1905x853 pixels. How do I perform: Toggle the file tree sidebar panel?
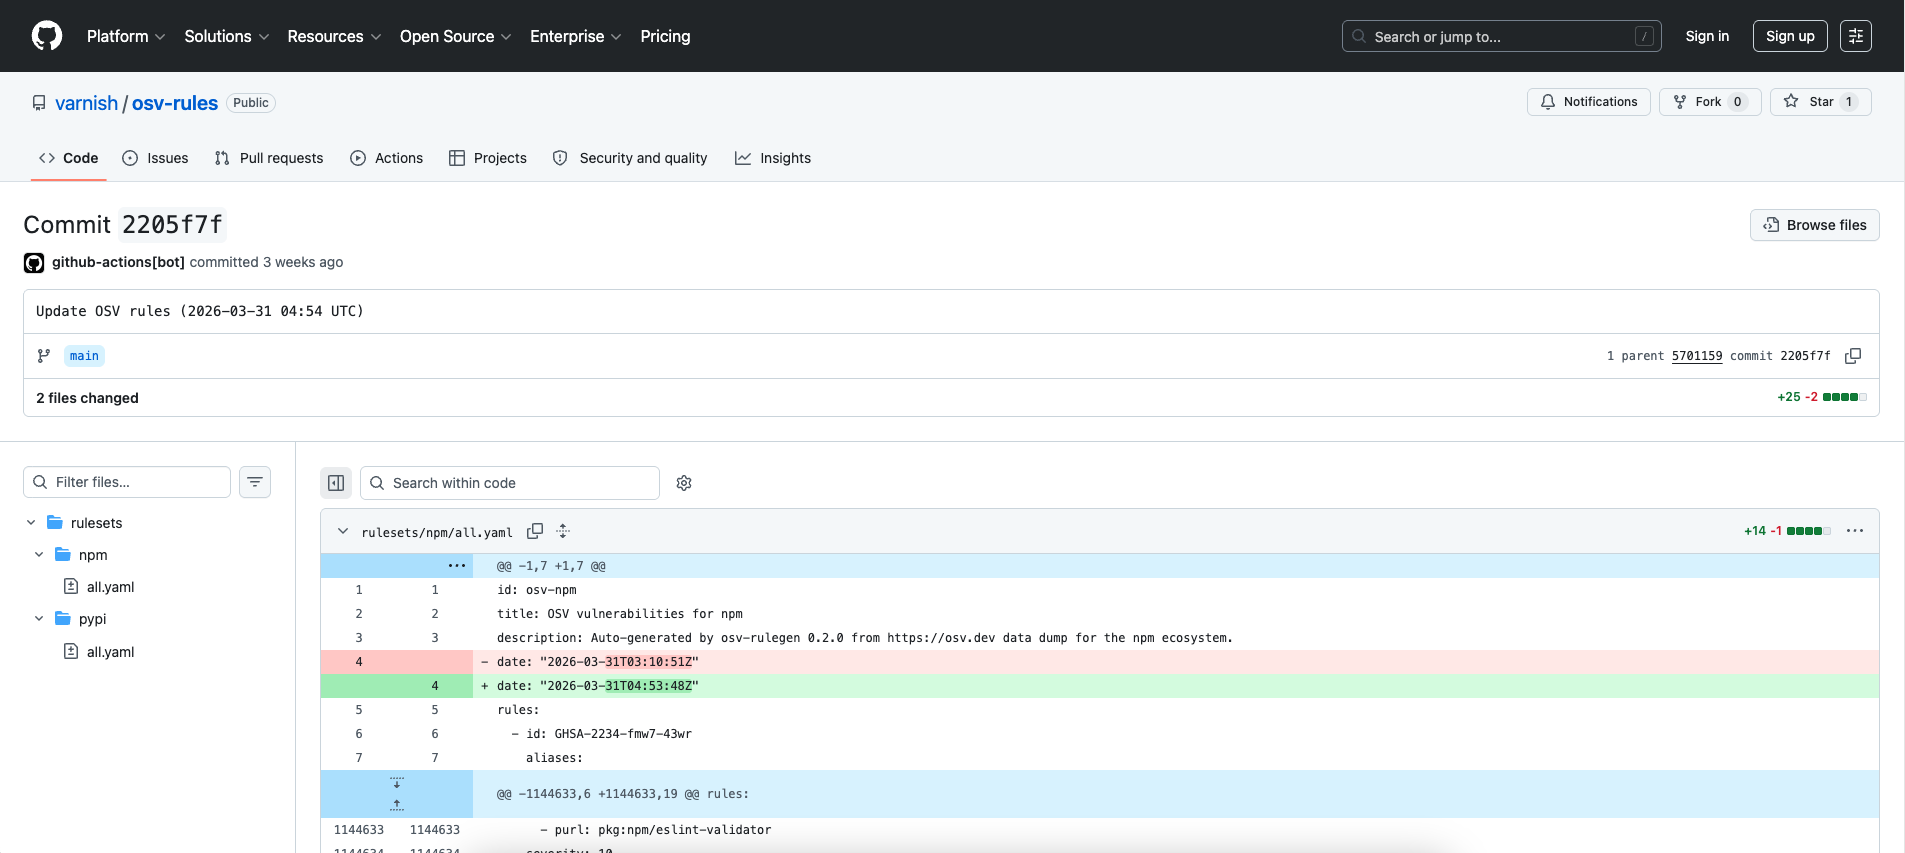coord(336,483)
